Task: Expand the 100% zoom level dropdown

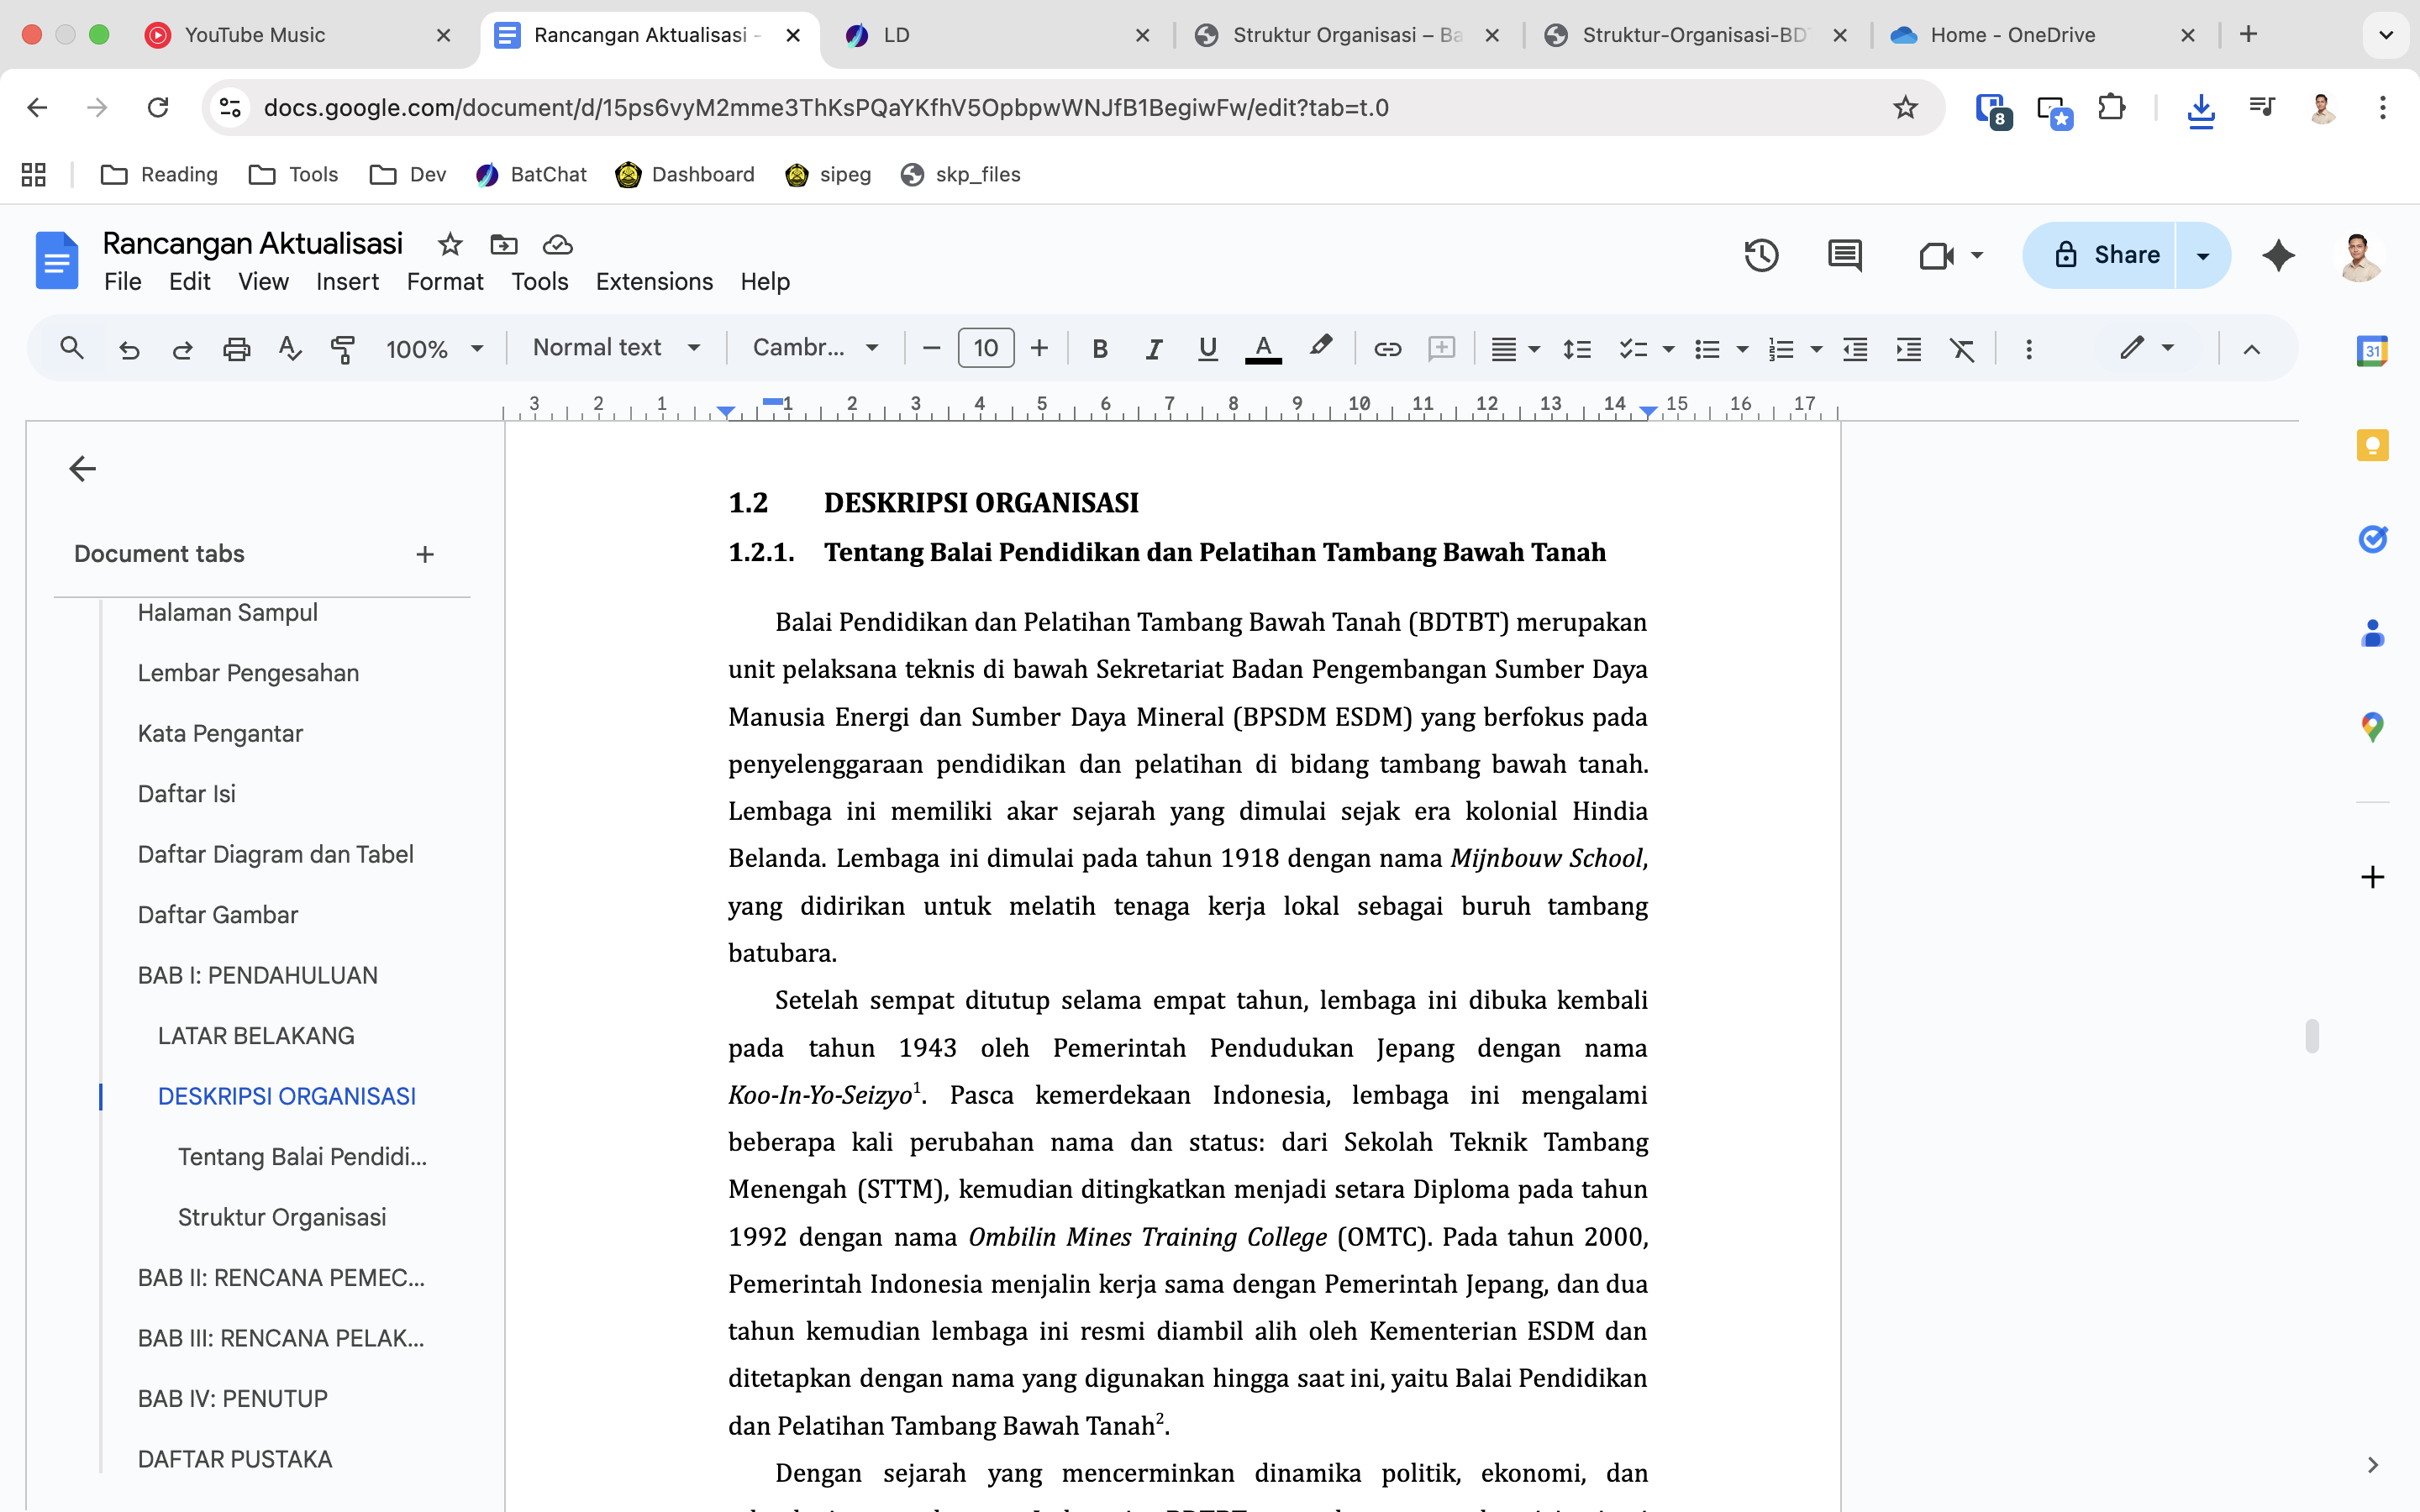Action: coord(435,348)
